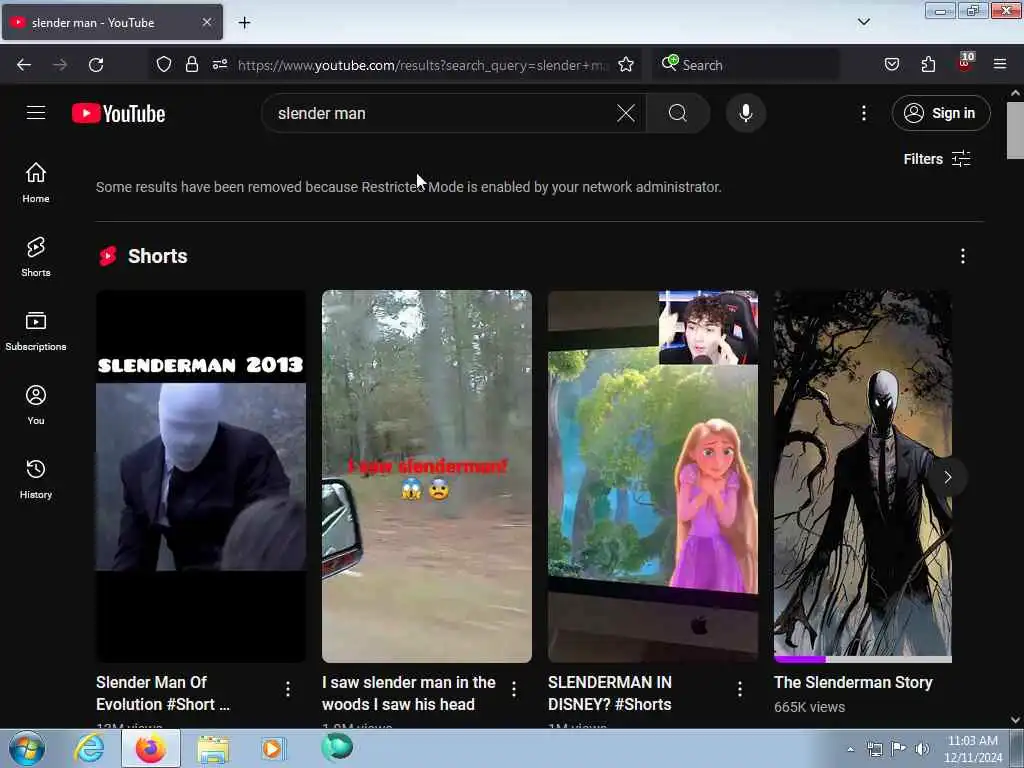Screen dimensions: 1024x768
Task: Open SLENDERMAN IN DISNEY? #Shorts title
Action: pyautogui.click(x=610, y=693)
